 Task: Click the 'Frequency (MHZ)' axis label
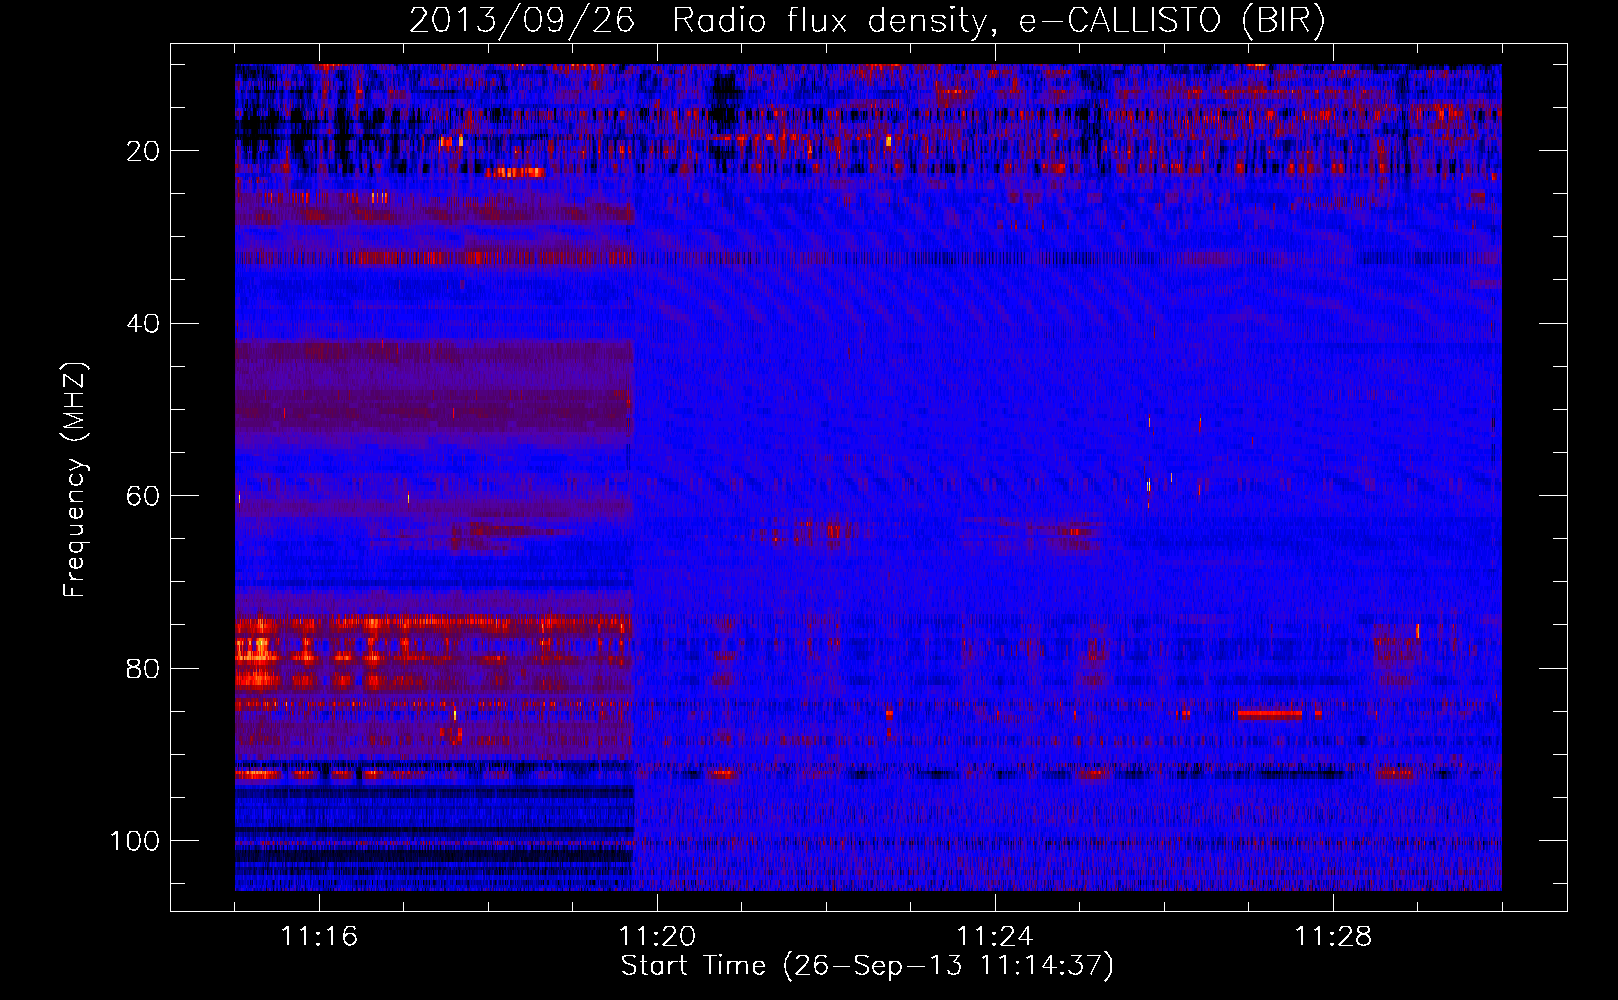(x=75, y=479)
